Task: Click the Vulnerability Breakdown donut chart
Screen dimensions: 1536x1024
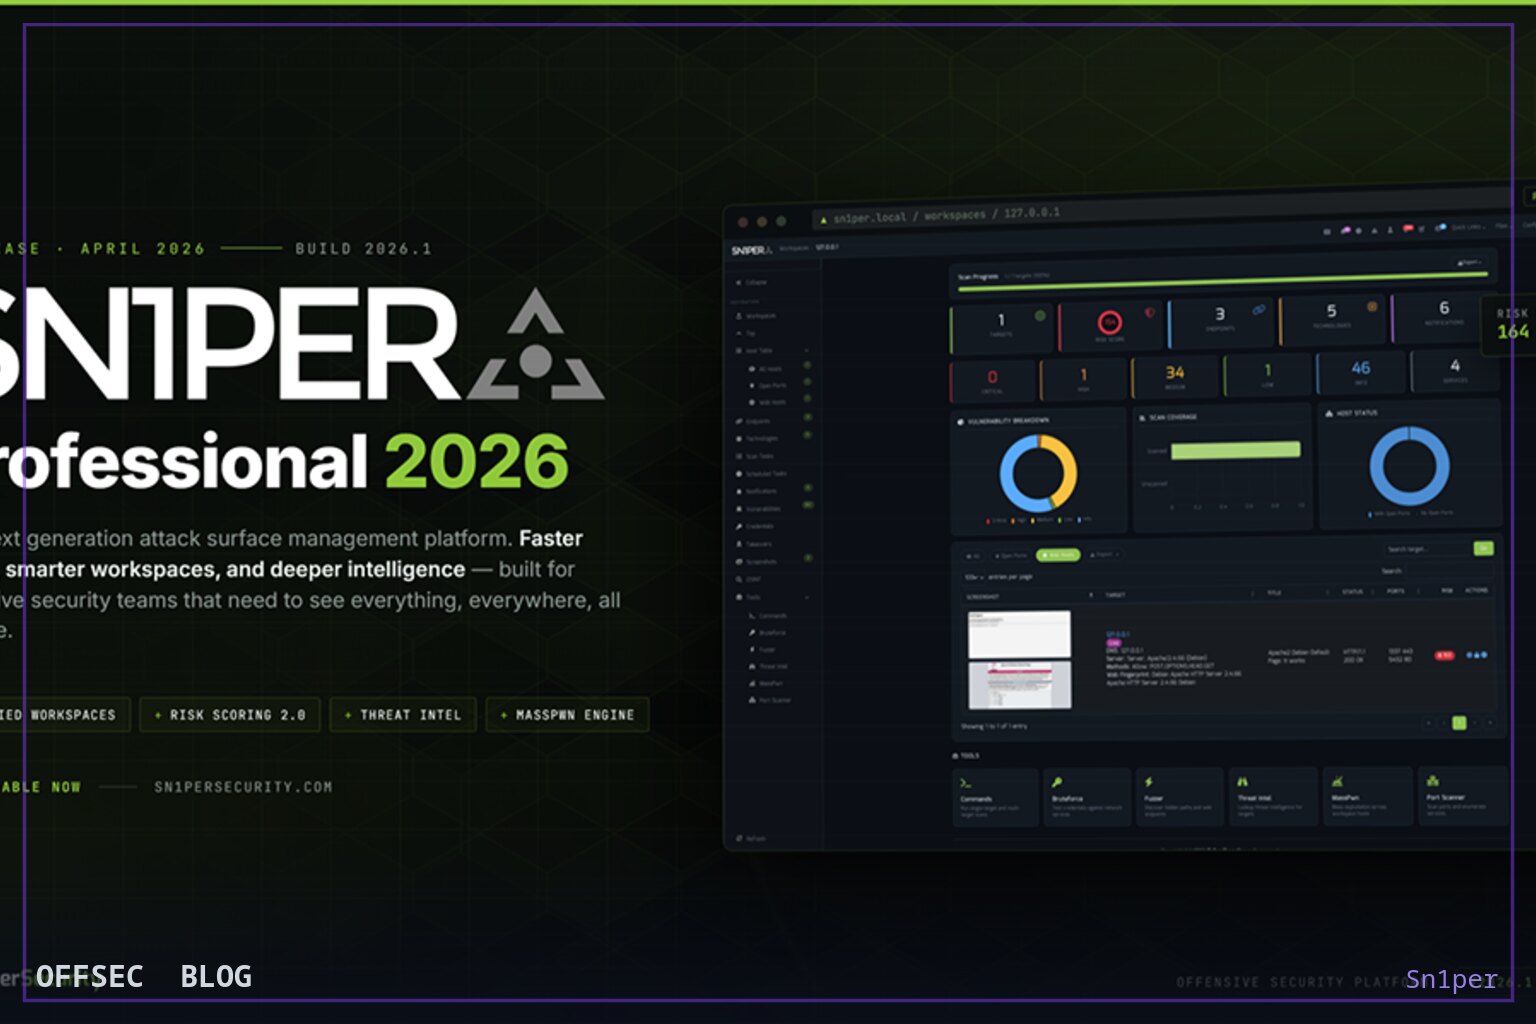Action: tap(1038, 474)
